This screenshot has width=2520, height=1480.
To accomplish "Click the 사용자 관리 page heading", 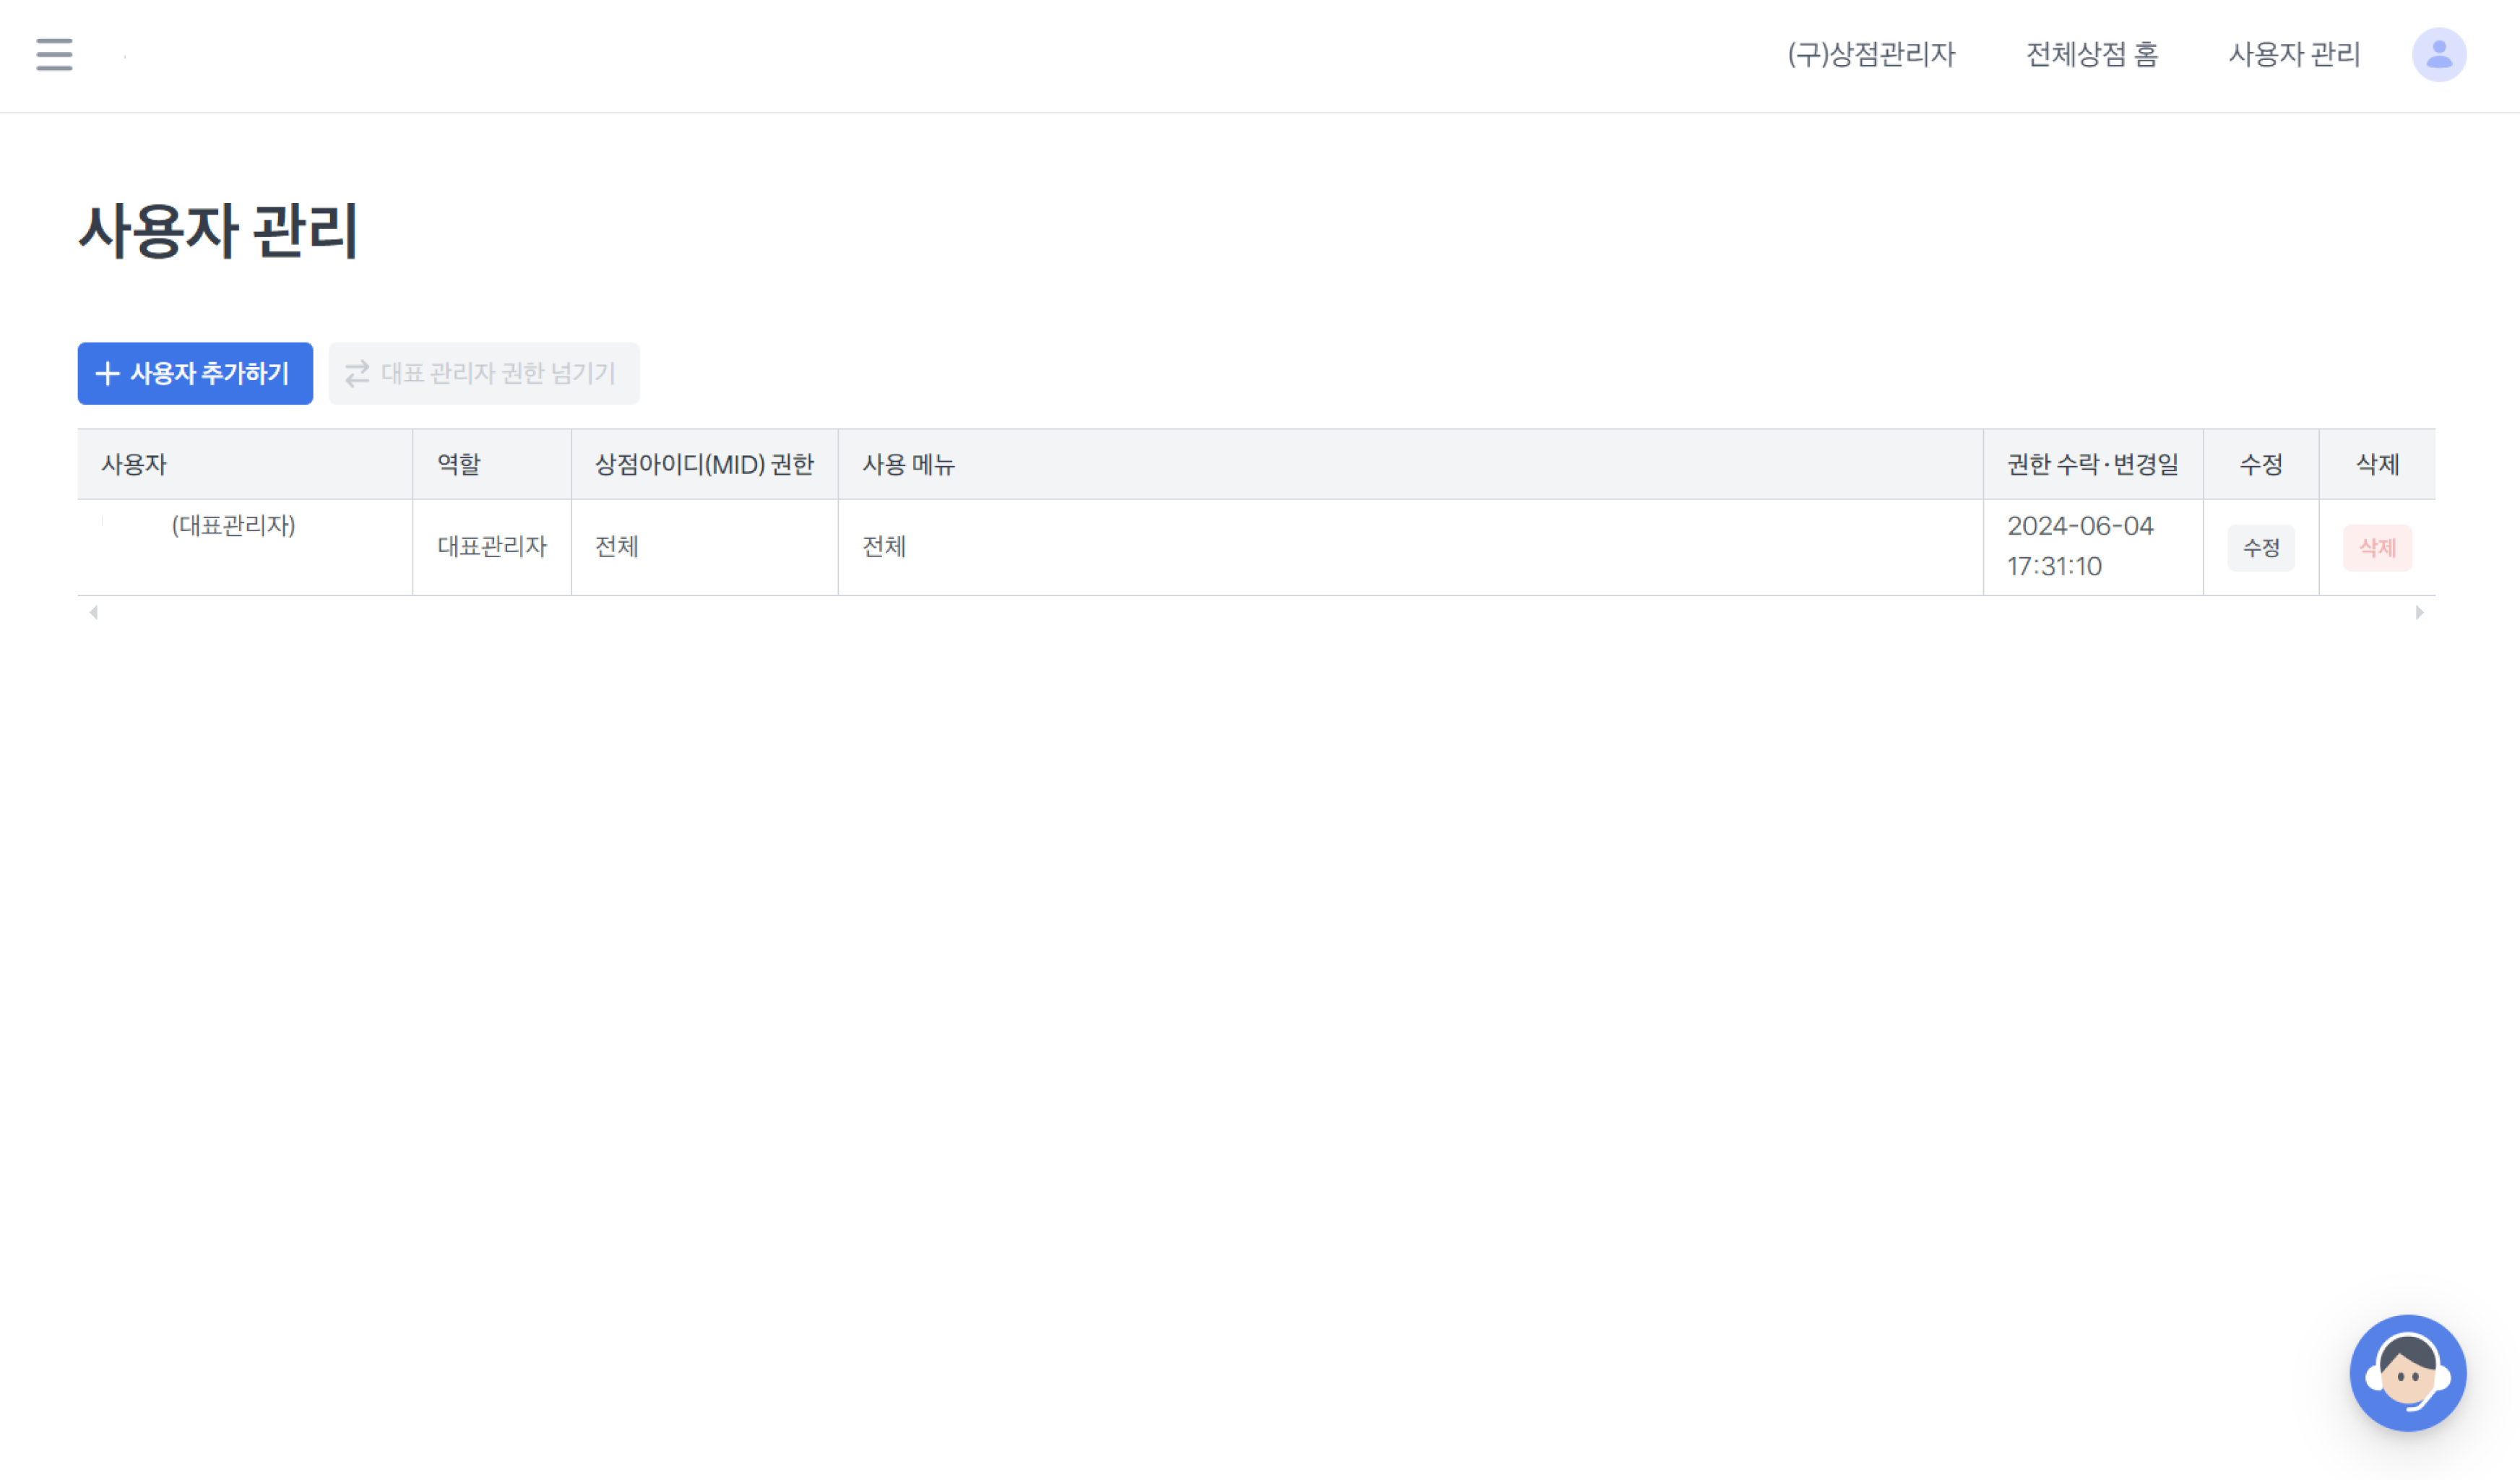I will coord(218,231).
